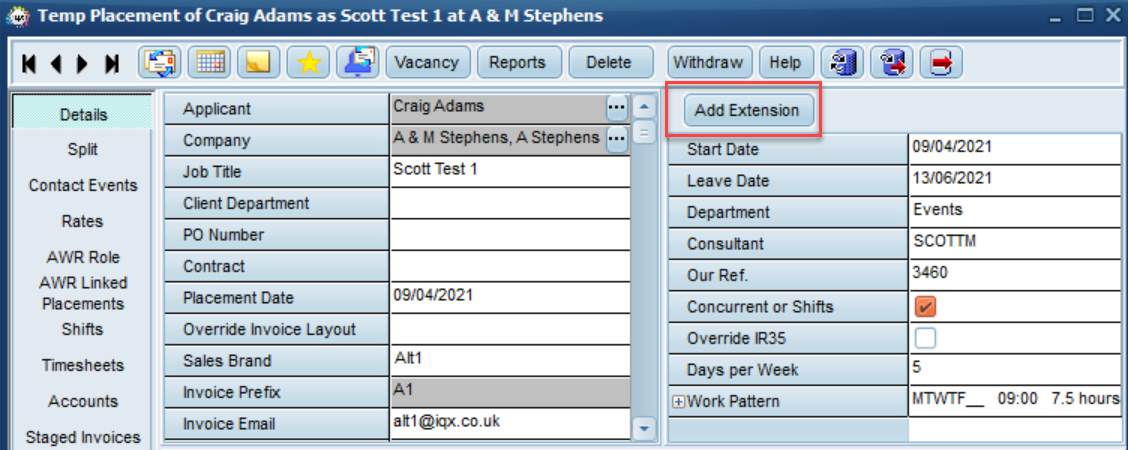1128x450 pixels.
Task: Tick the Override IR35 checkbox
Action: [x=925, y=338]
